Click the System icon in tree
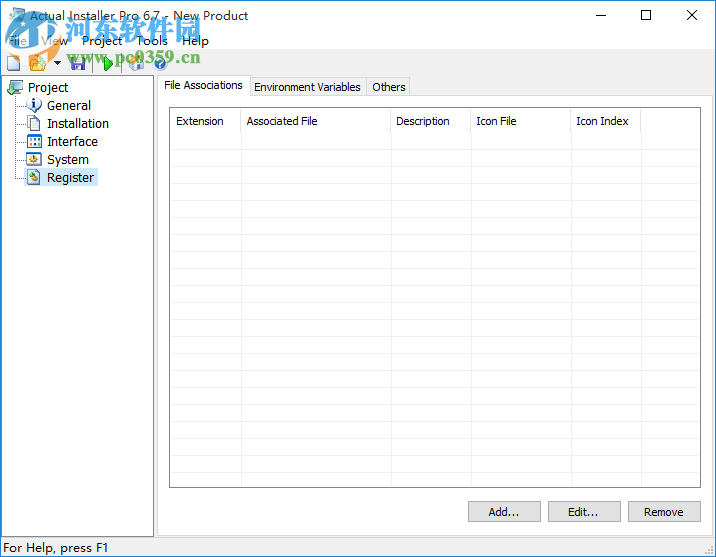The width and height of the screenshot is (716, 557). (34, 159)
